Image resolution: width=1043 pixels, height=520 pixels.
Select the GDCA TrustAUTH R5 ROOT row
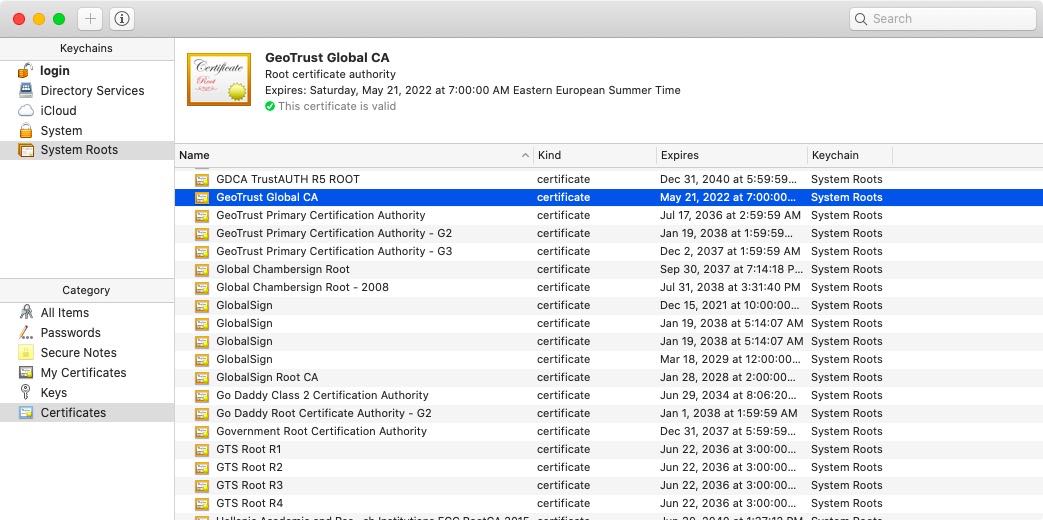point(609,180)
